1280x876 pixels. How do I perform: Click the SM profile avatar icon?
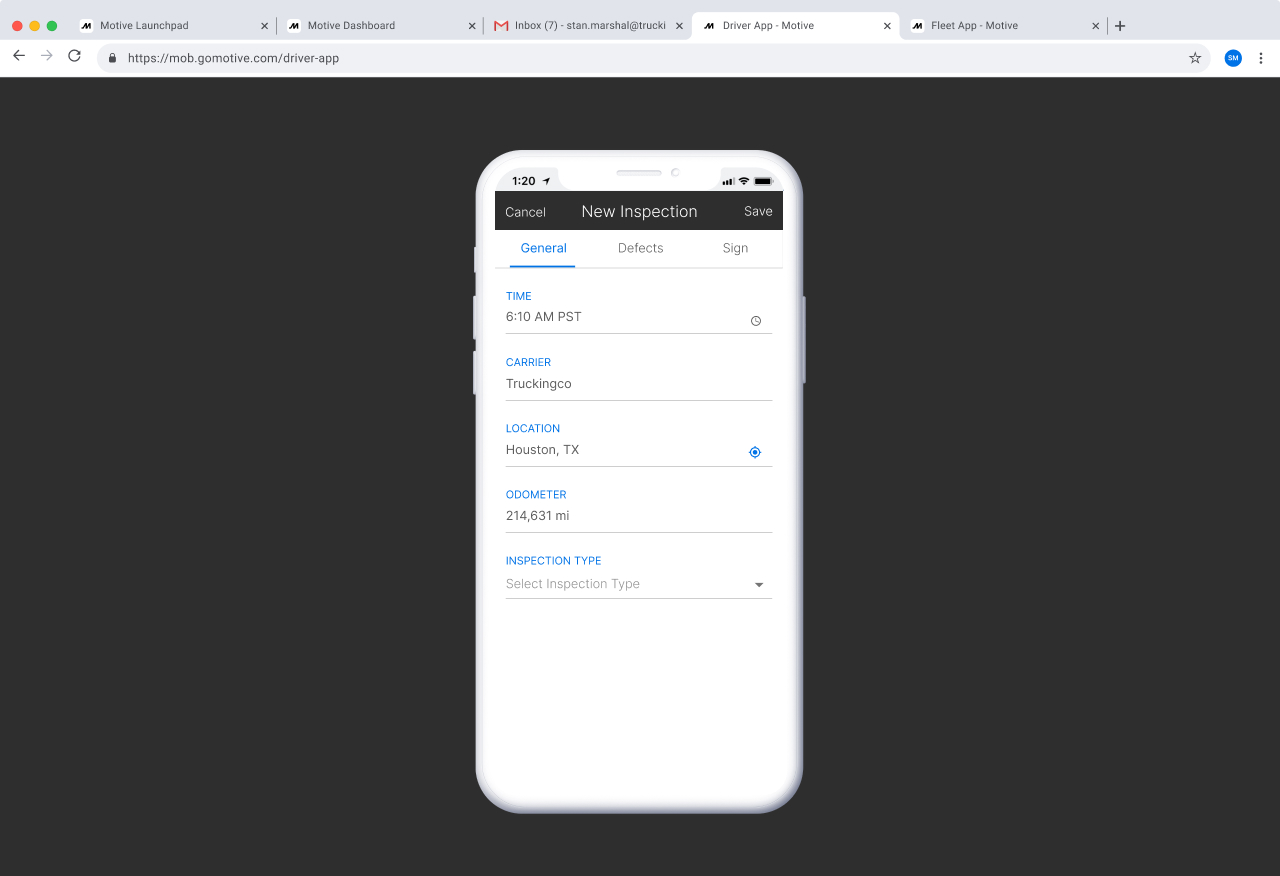[1233, 58]
